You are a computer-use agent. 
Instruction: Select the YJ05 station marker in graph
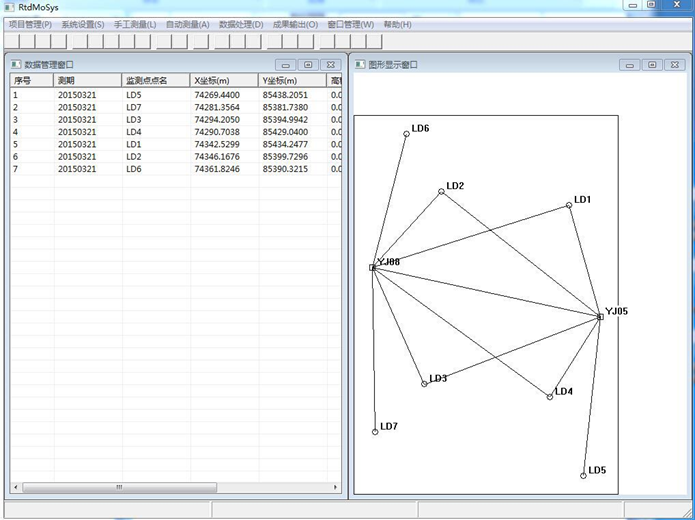pyautogui.click(x=600, y=316)
